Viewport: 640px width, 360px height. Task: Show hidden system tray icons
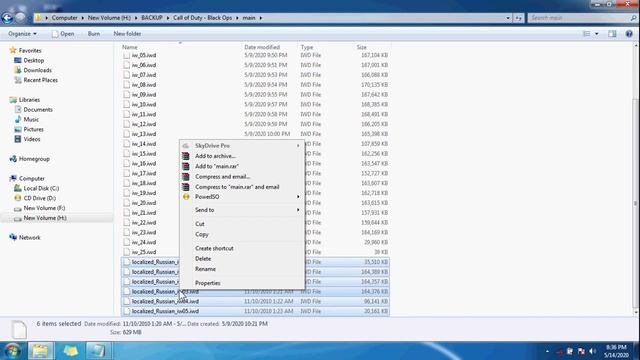click(547, 351)
